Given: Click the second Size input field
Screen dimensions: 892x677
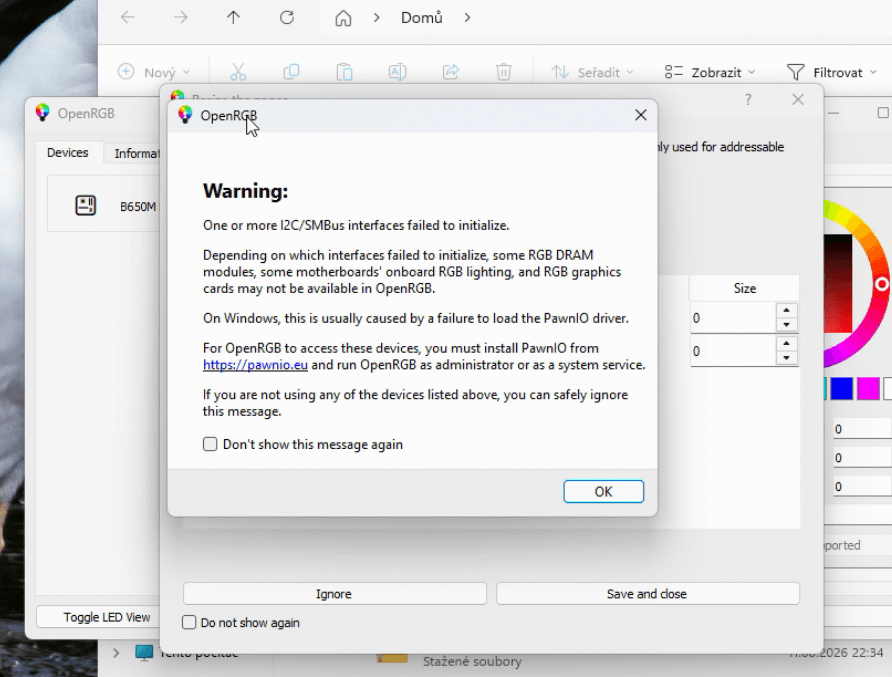Looking at the screenshot, I should pyautogui.click(x=733, y=351).
